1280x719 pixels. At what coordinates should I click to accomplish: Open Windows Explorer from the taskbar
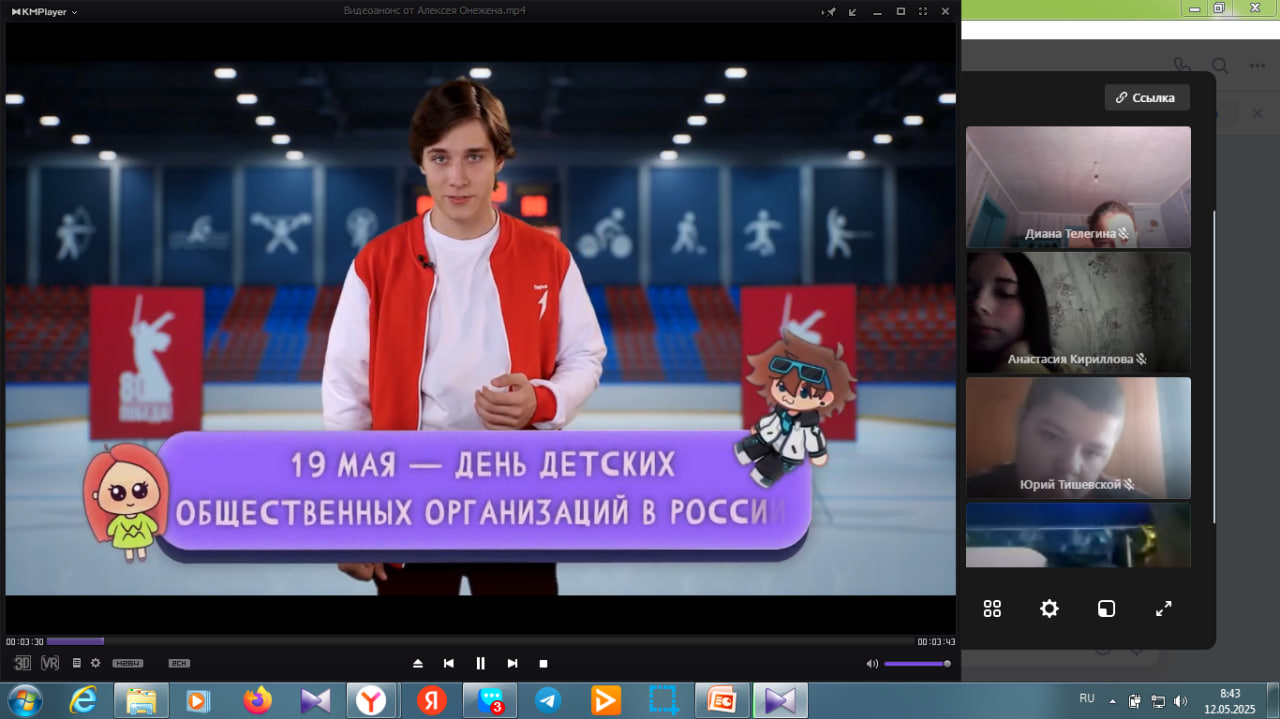point(141,700)
